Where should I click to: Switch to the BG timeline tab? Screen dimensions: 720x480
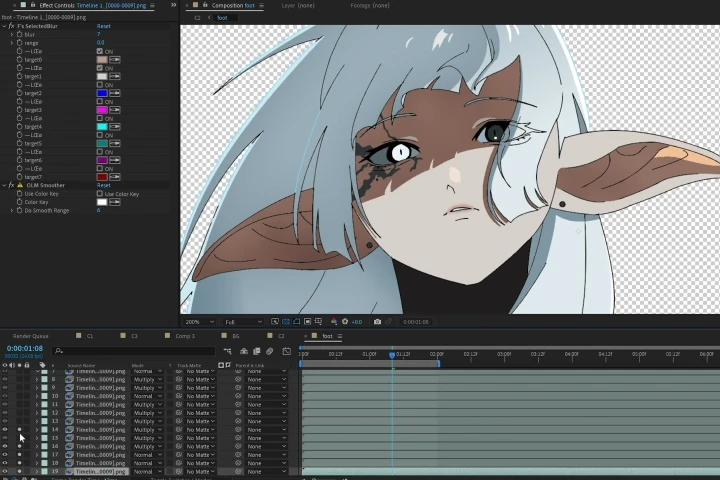click(x=236, y=336)
